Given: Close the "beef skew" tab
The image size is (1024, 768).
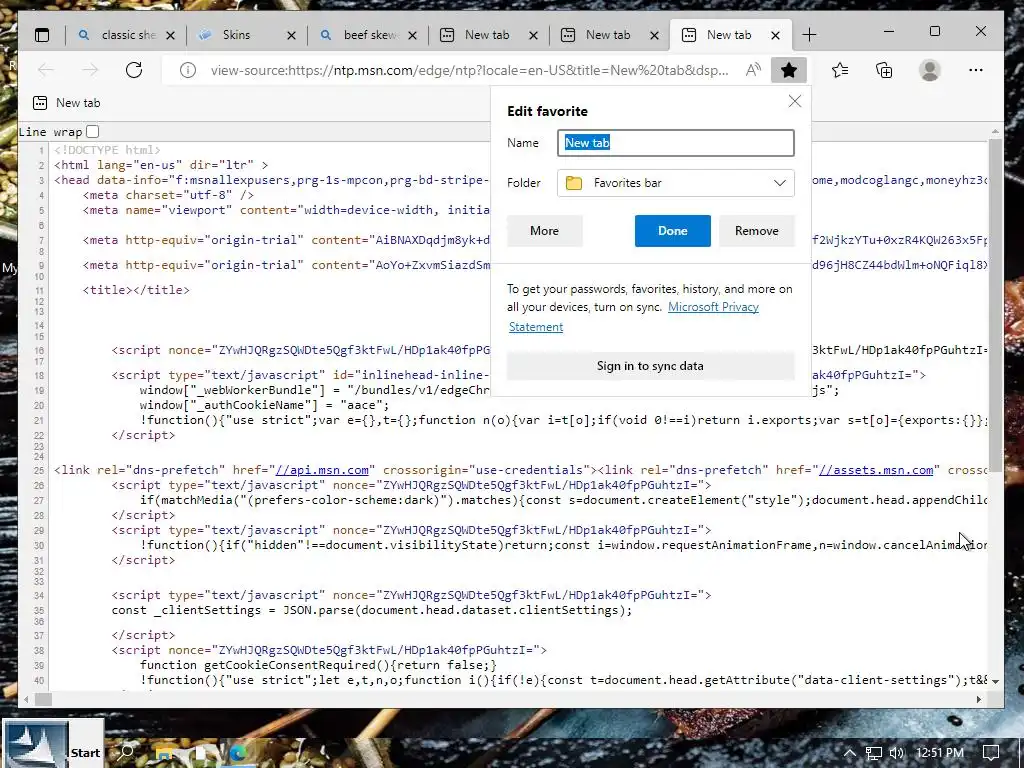Looking at the screenshot, I should point(412,36).
